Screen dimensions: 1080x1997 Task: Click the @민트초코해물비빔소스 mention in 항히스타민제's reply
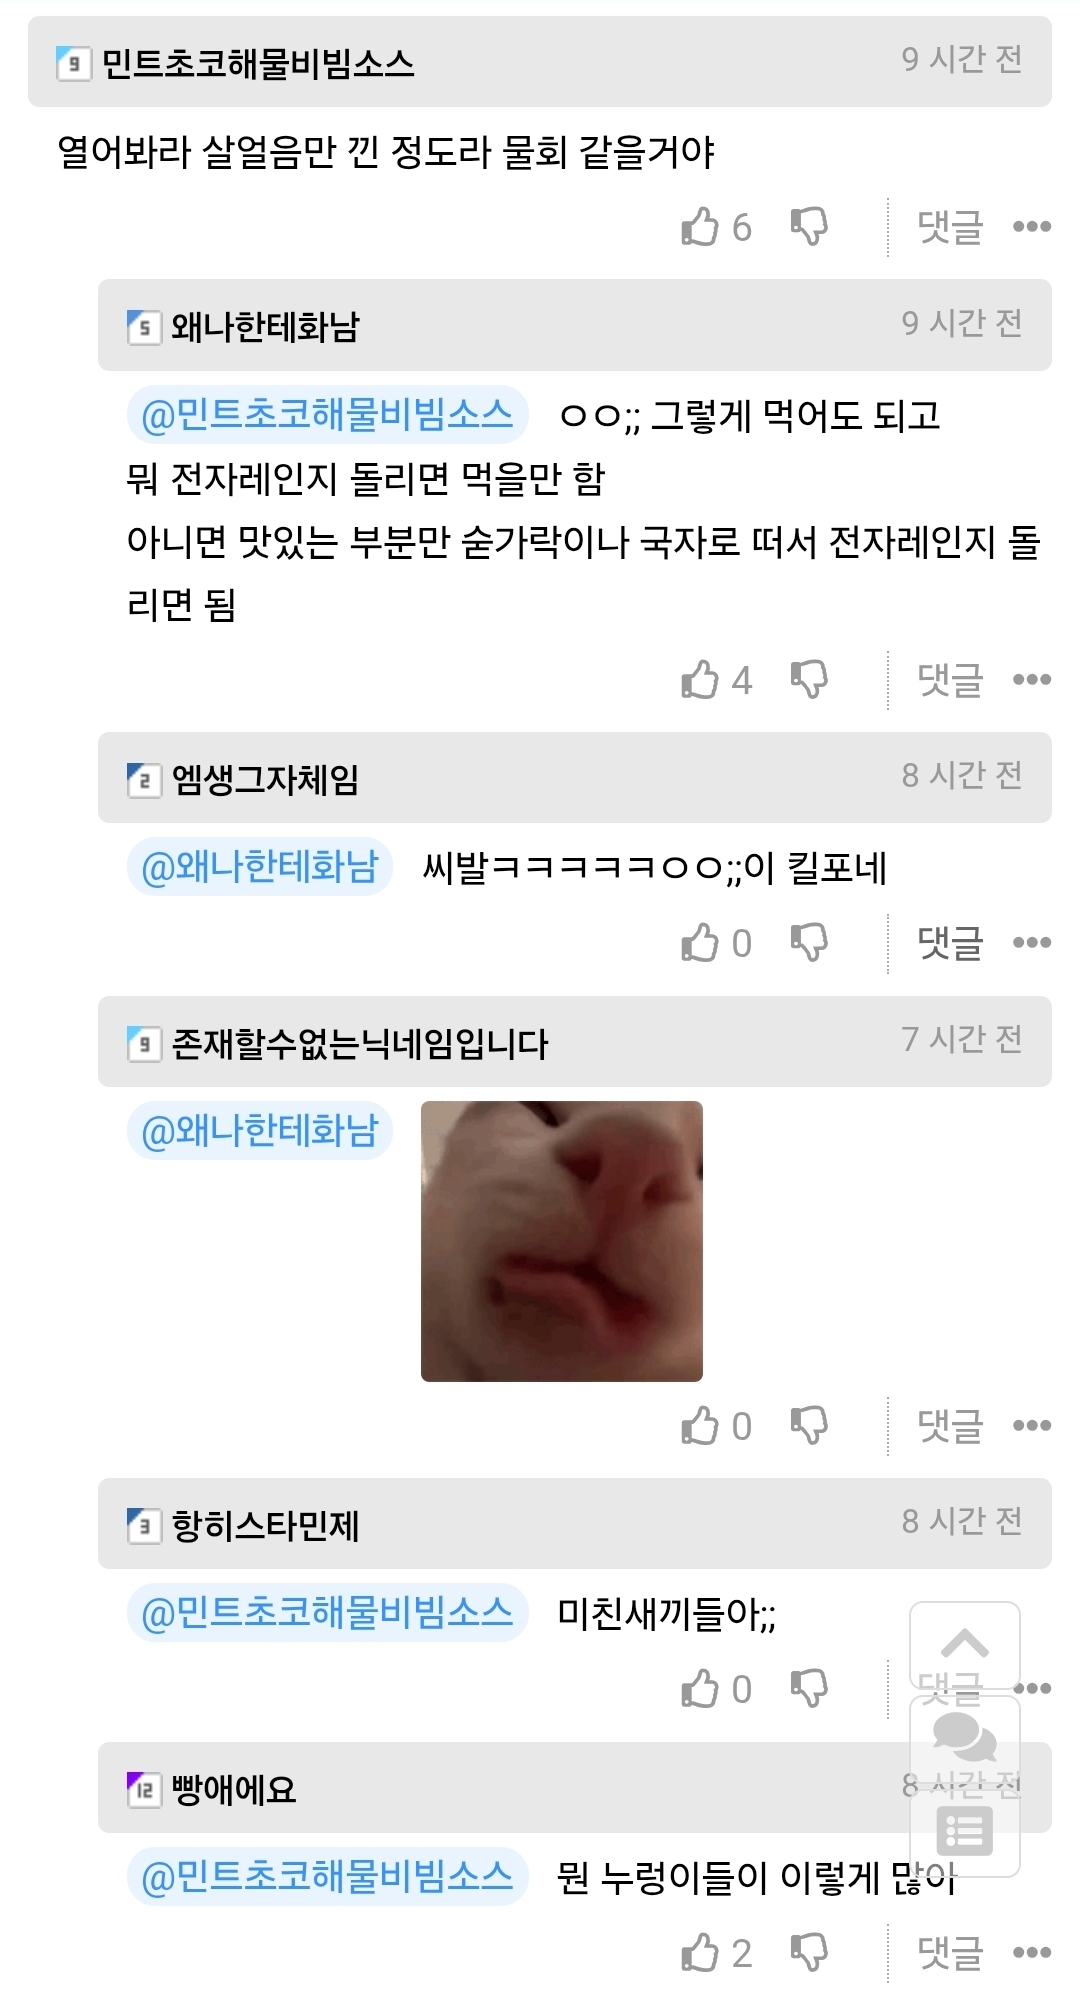pos(328,1613)
